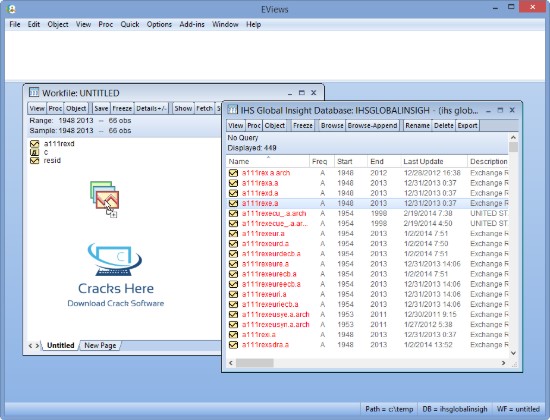Click the database vertical scrollbar up arrow
550x420 pixels.
[x=513, y=138]
